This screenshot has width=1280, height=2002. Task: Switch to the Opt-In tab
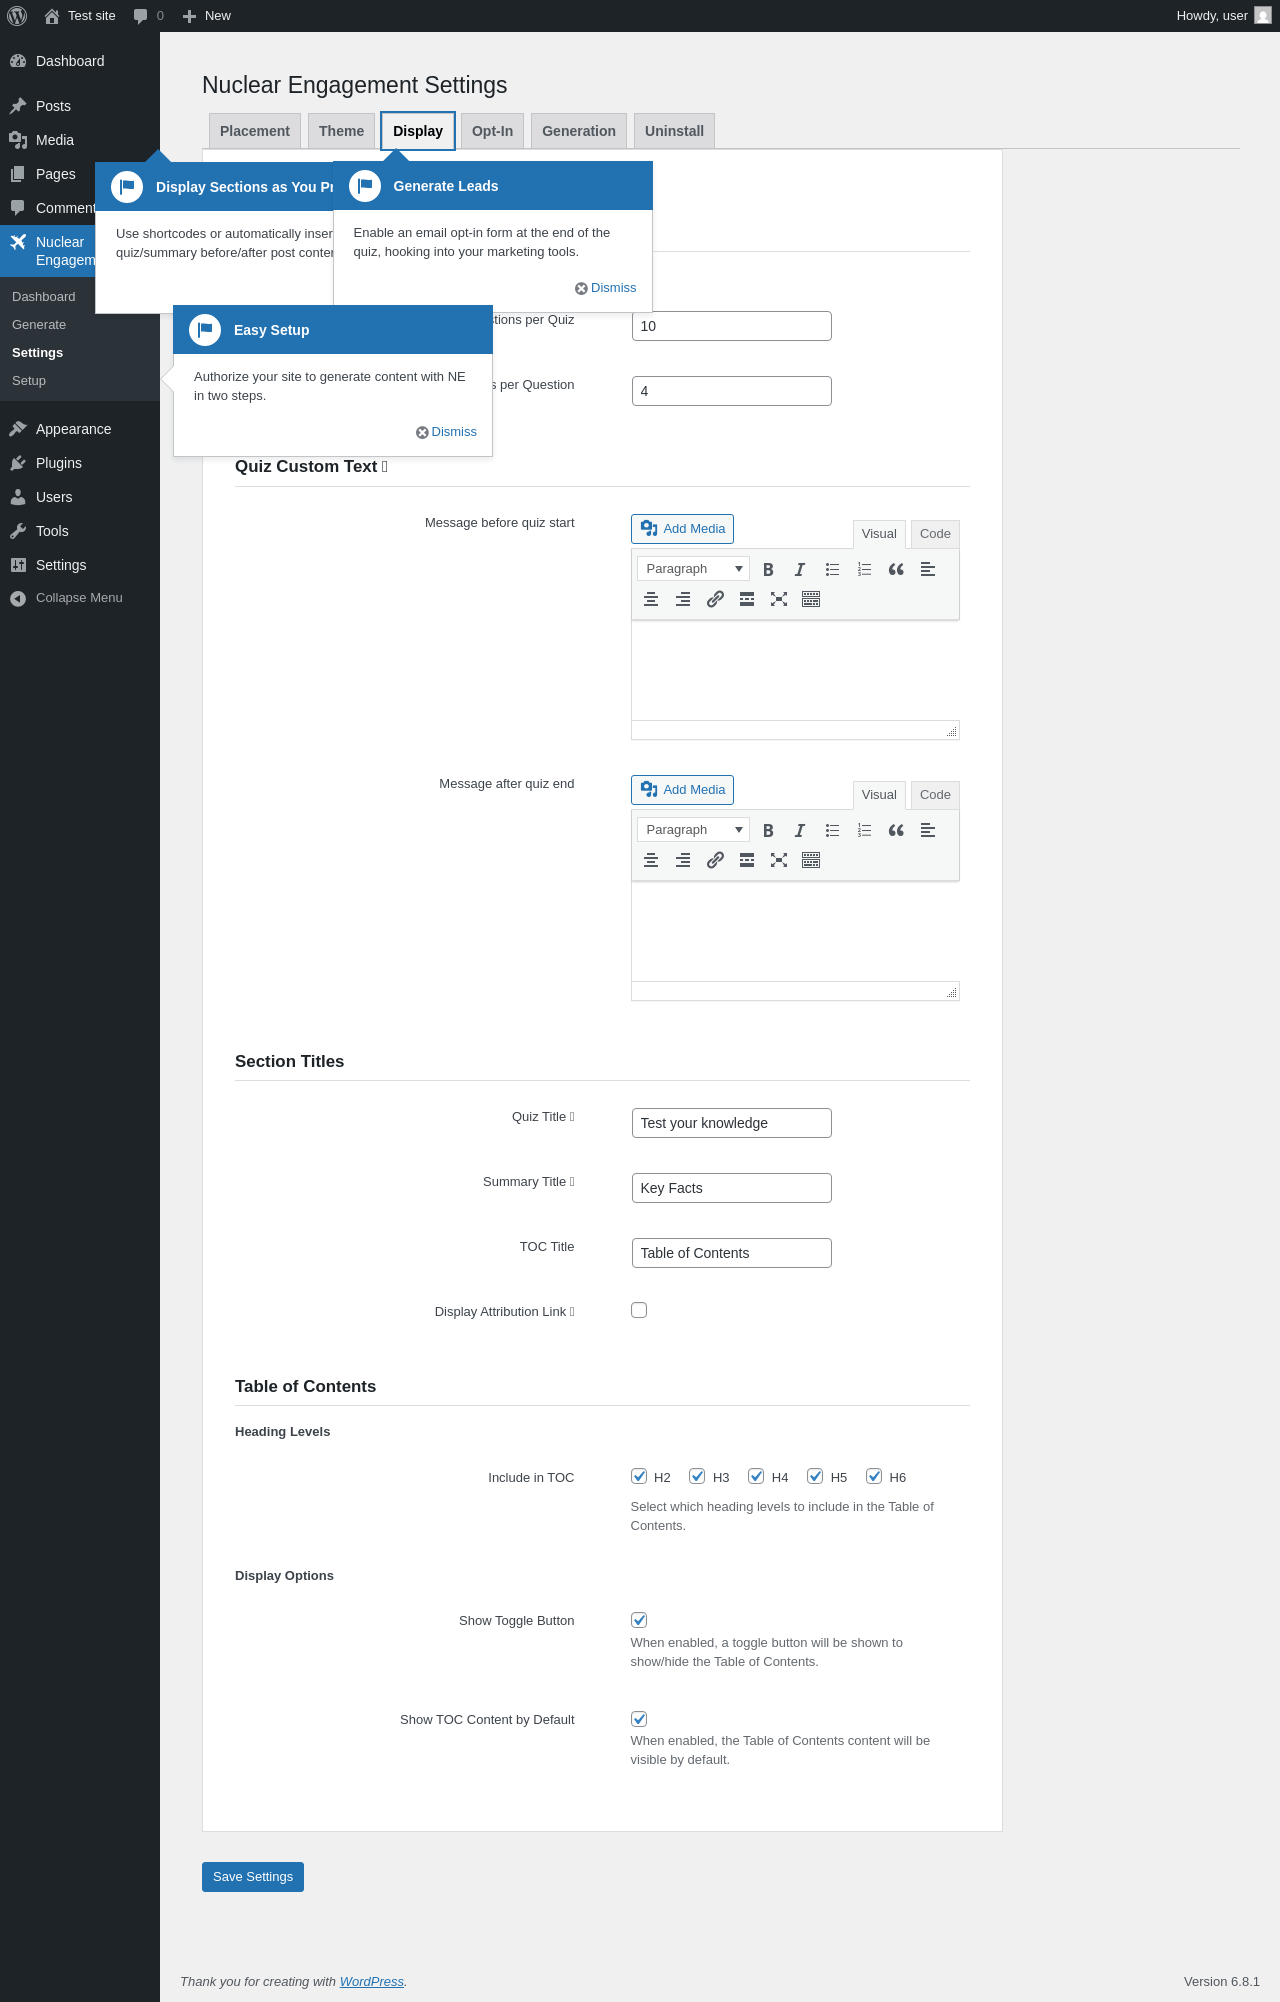coord(492,131)
